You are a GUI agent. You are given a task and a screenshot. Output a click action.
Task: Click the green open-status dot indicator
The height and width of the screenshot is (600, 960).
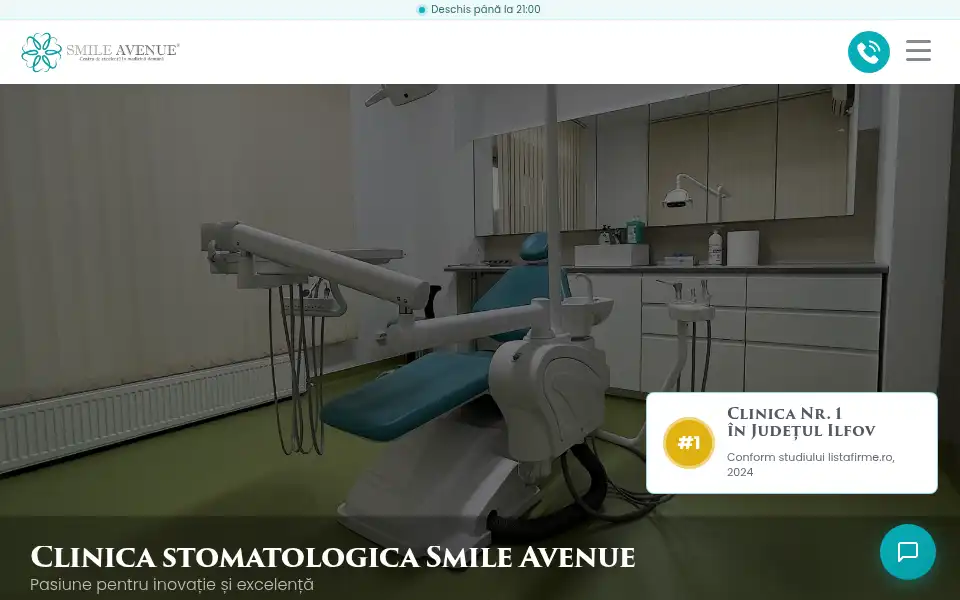[421, 10]
